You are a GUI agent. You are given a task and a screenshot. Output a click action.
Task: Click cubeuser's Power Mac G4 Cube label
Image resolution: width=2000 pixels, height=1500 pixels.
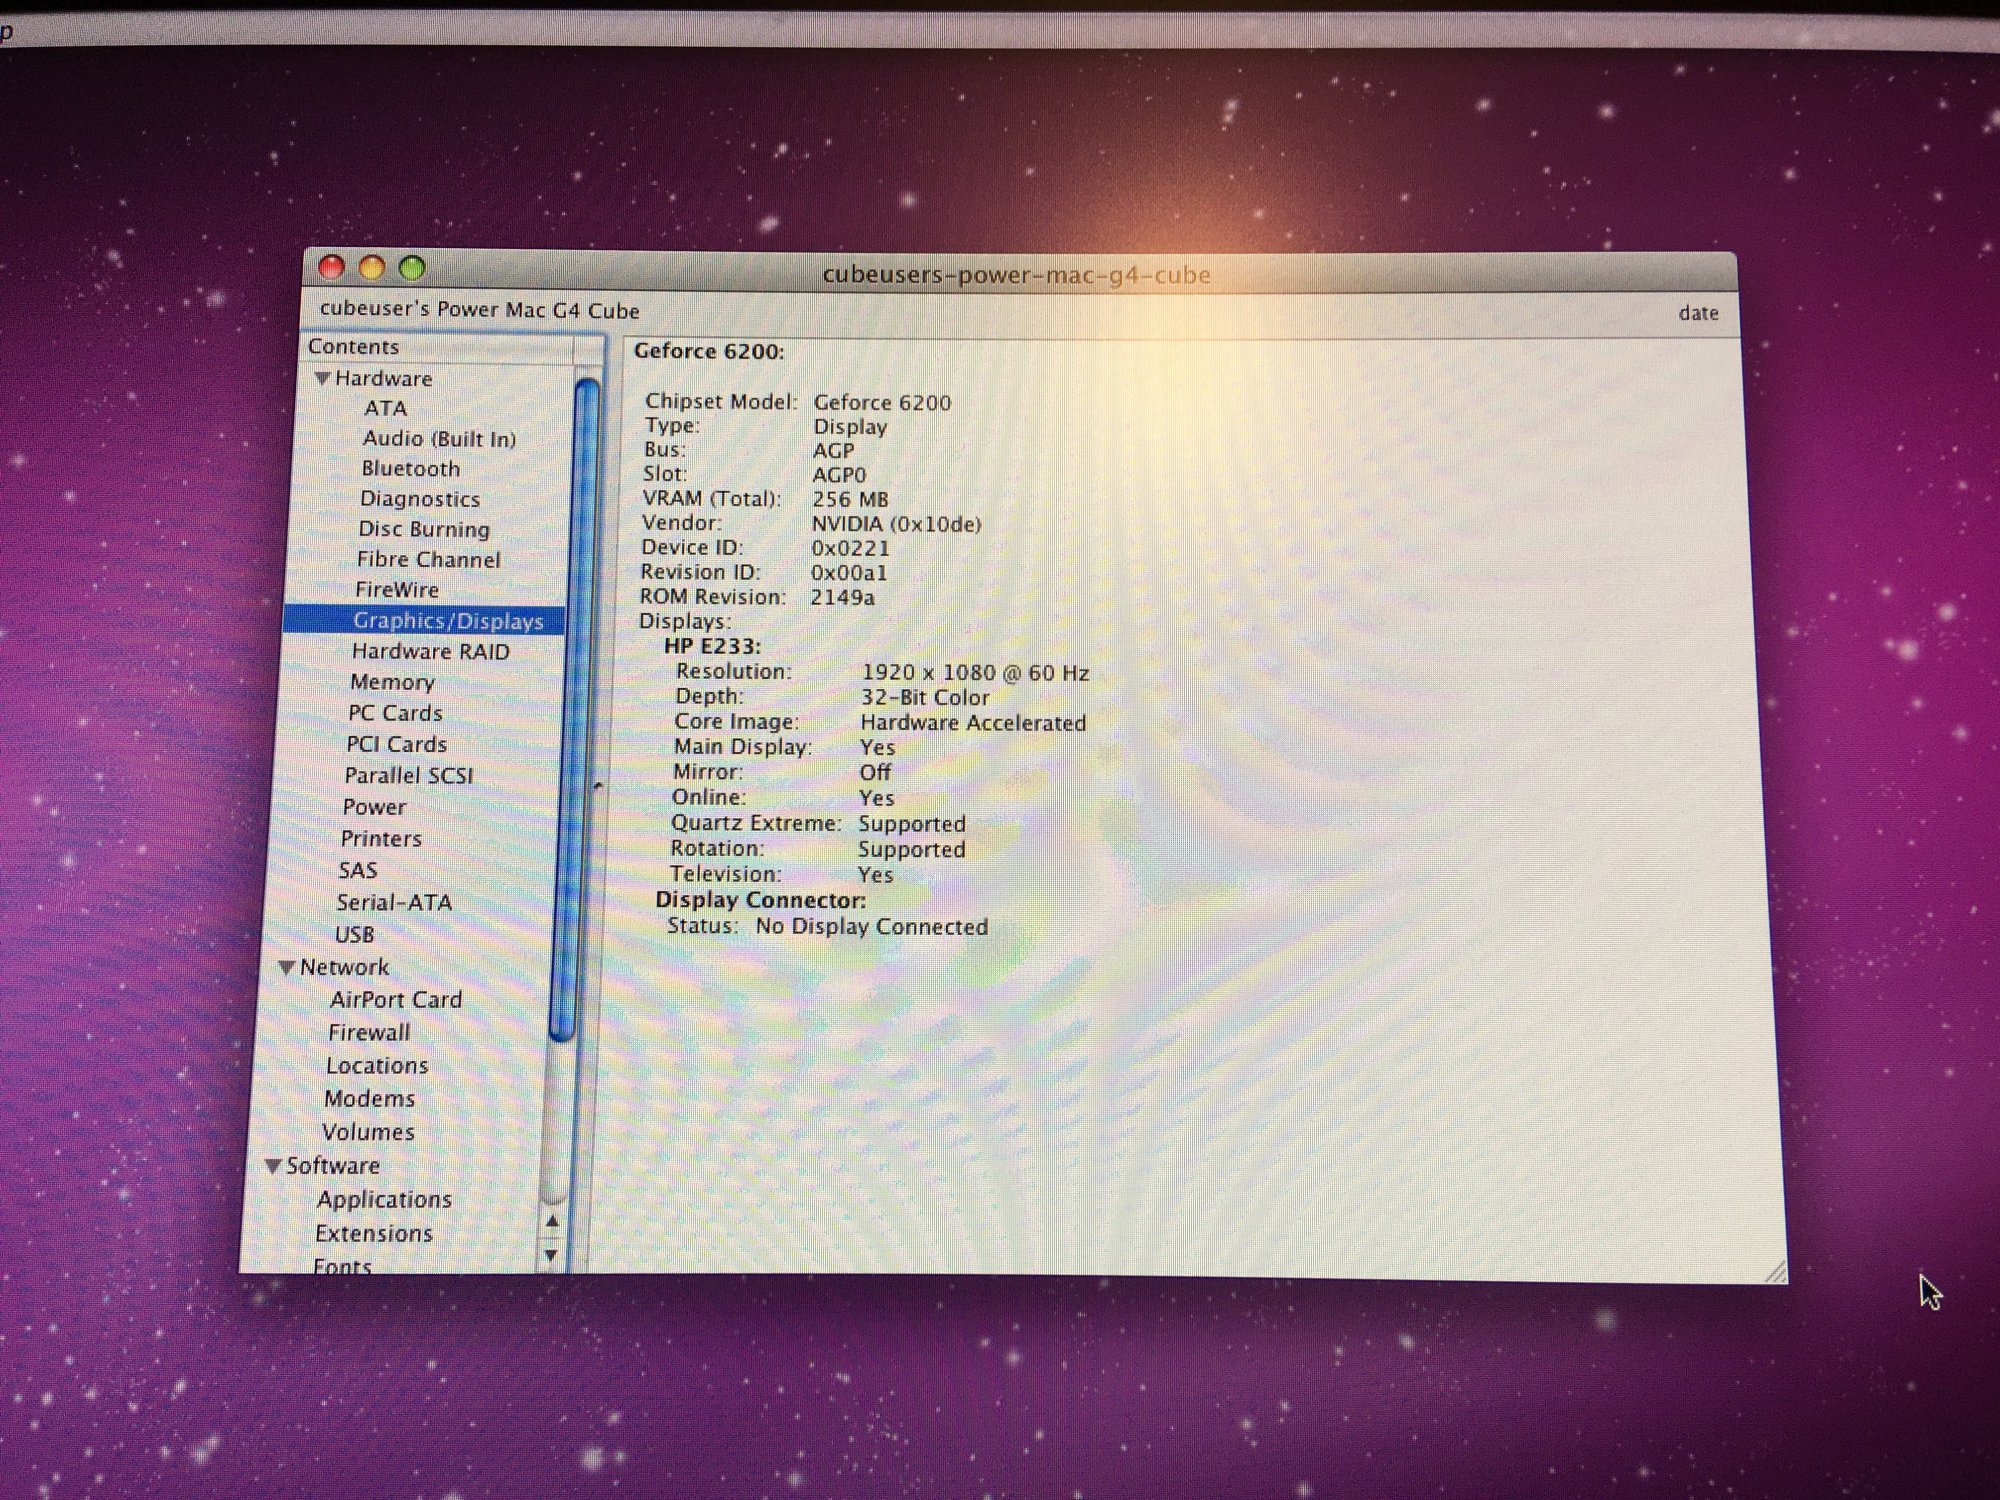[479, 310]
